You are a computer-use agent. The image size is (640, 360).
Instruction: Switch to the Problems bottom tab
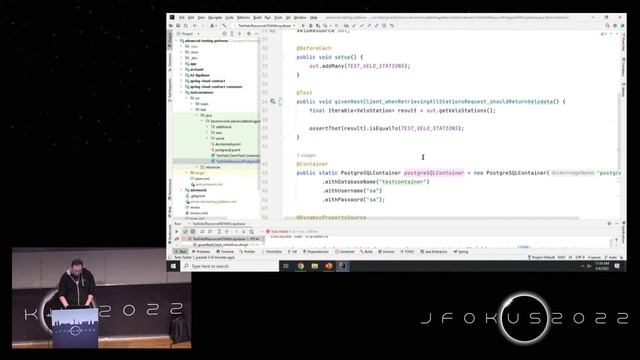201,251
